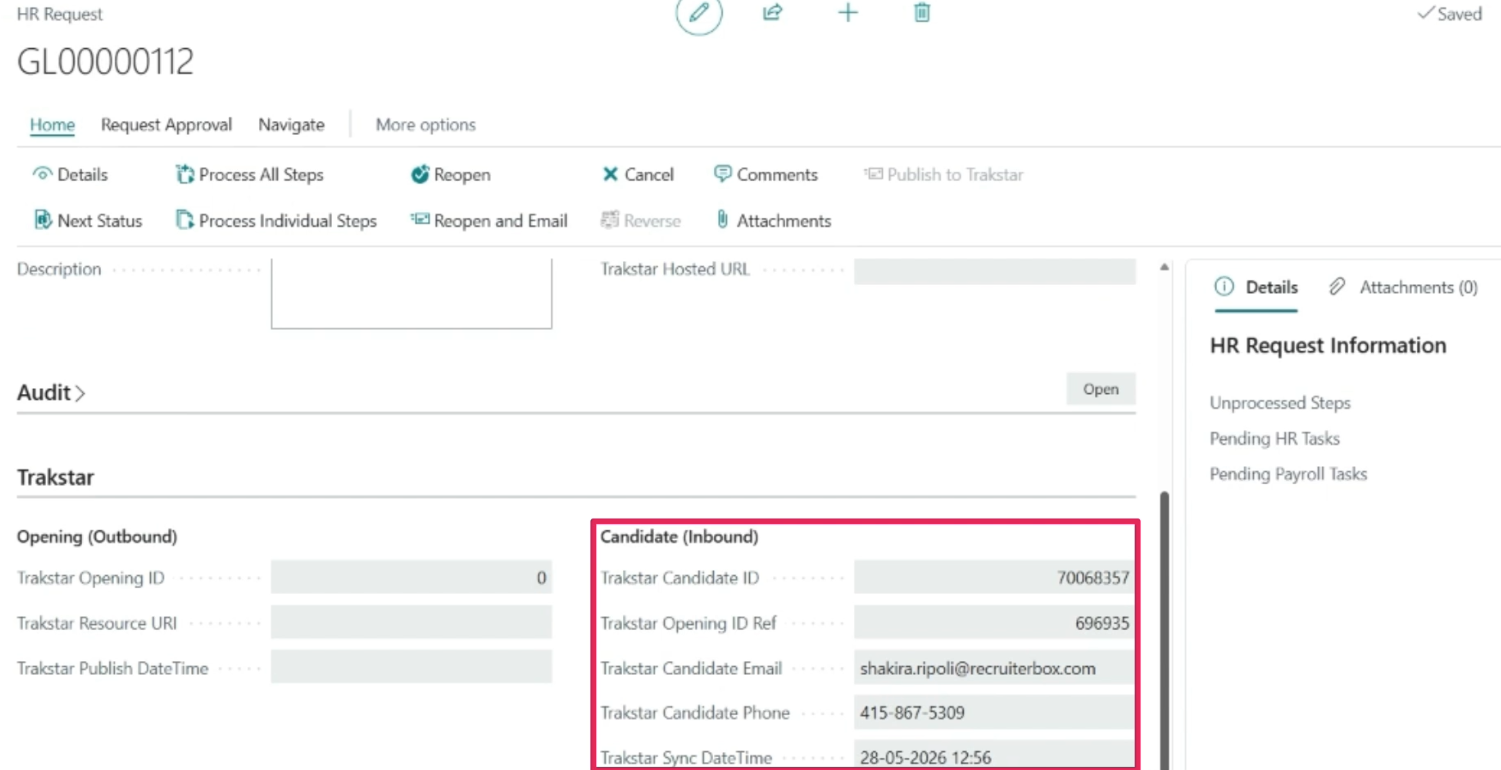The width and height of the screenshot is (1501, 770).
Task: Click the Reverse action
Action: point(641,221)
